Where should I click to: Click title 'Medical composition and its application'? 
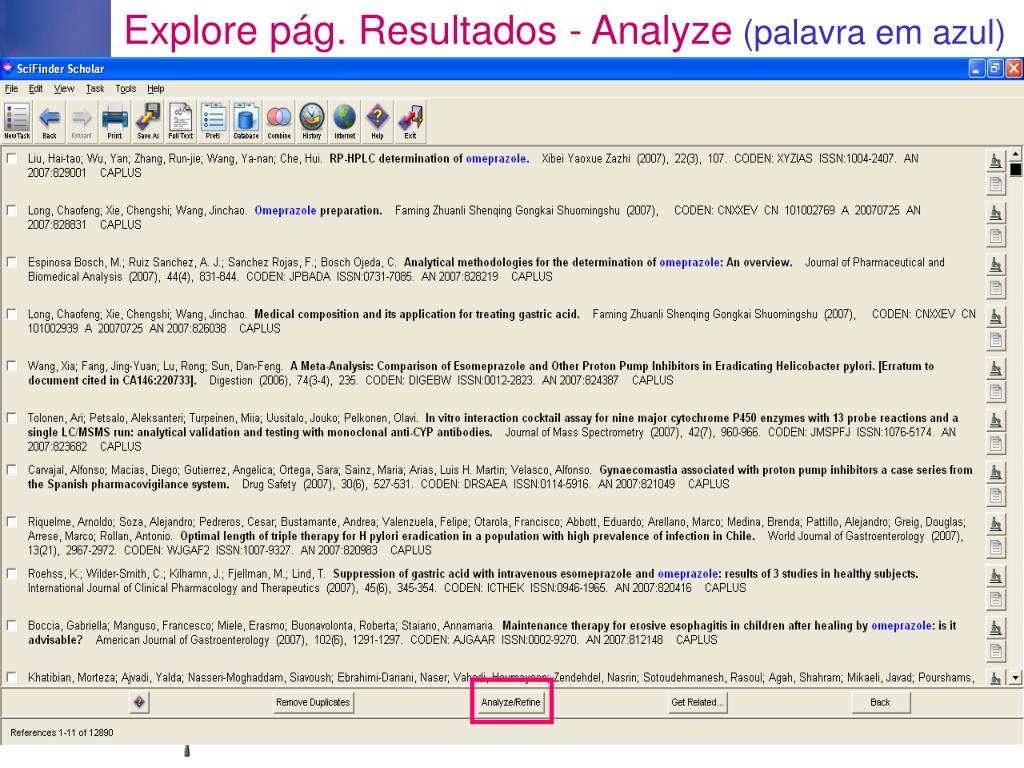click(417, 314)
